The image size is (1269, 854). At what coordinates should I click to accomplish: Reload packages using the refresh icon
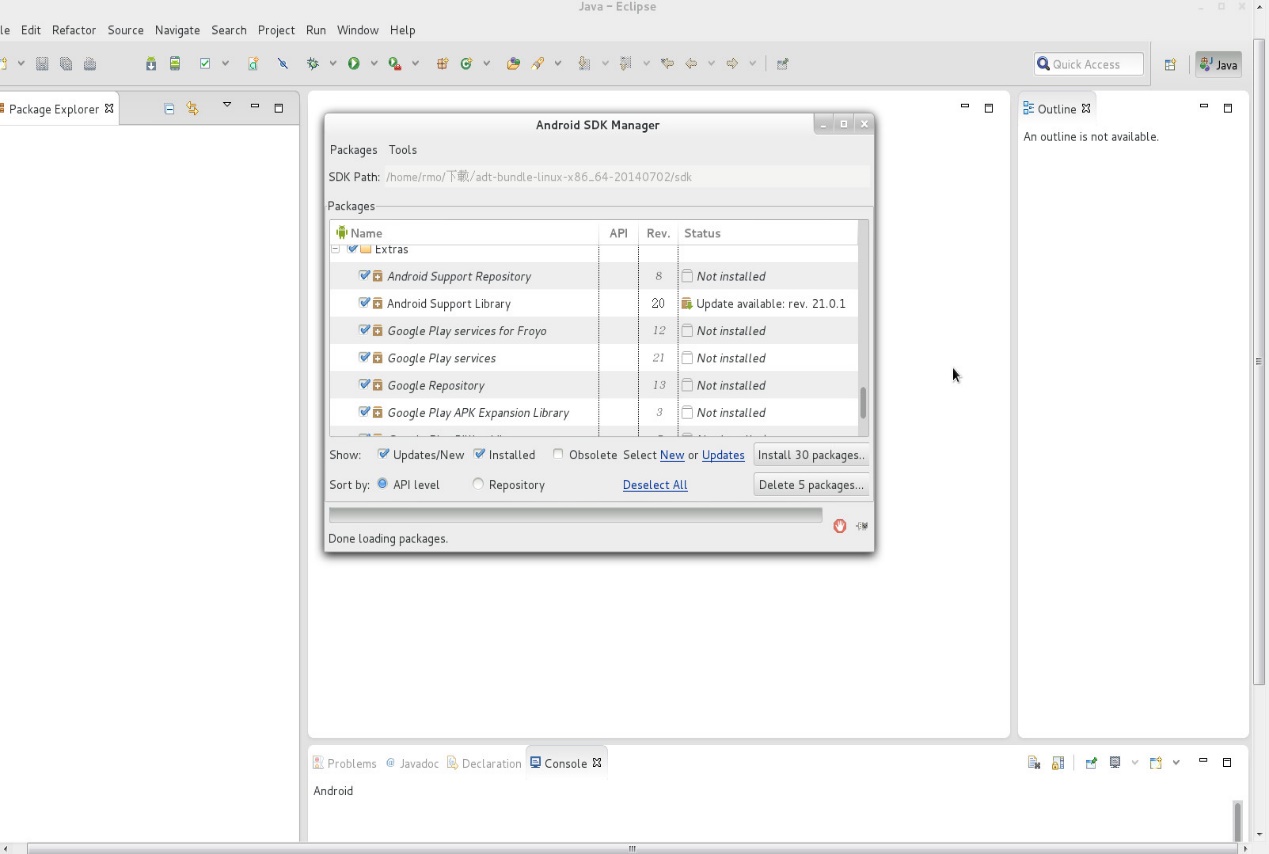pyautogui.click(x=860, y=525)
